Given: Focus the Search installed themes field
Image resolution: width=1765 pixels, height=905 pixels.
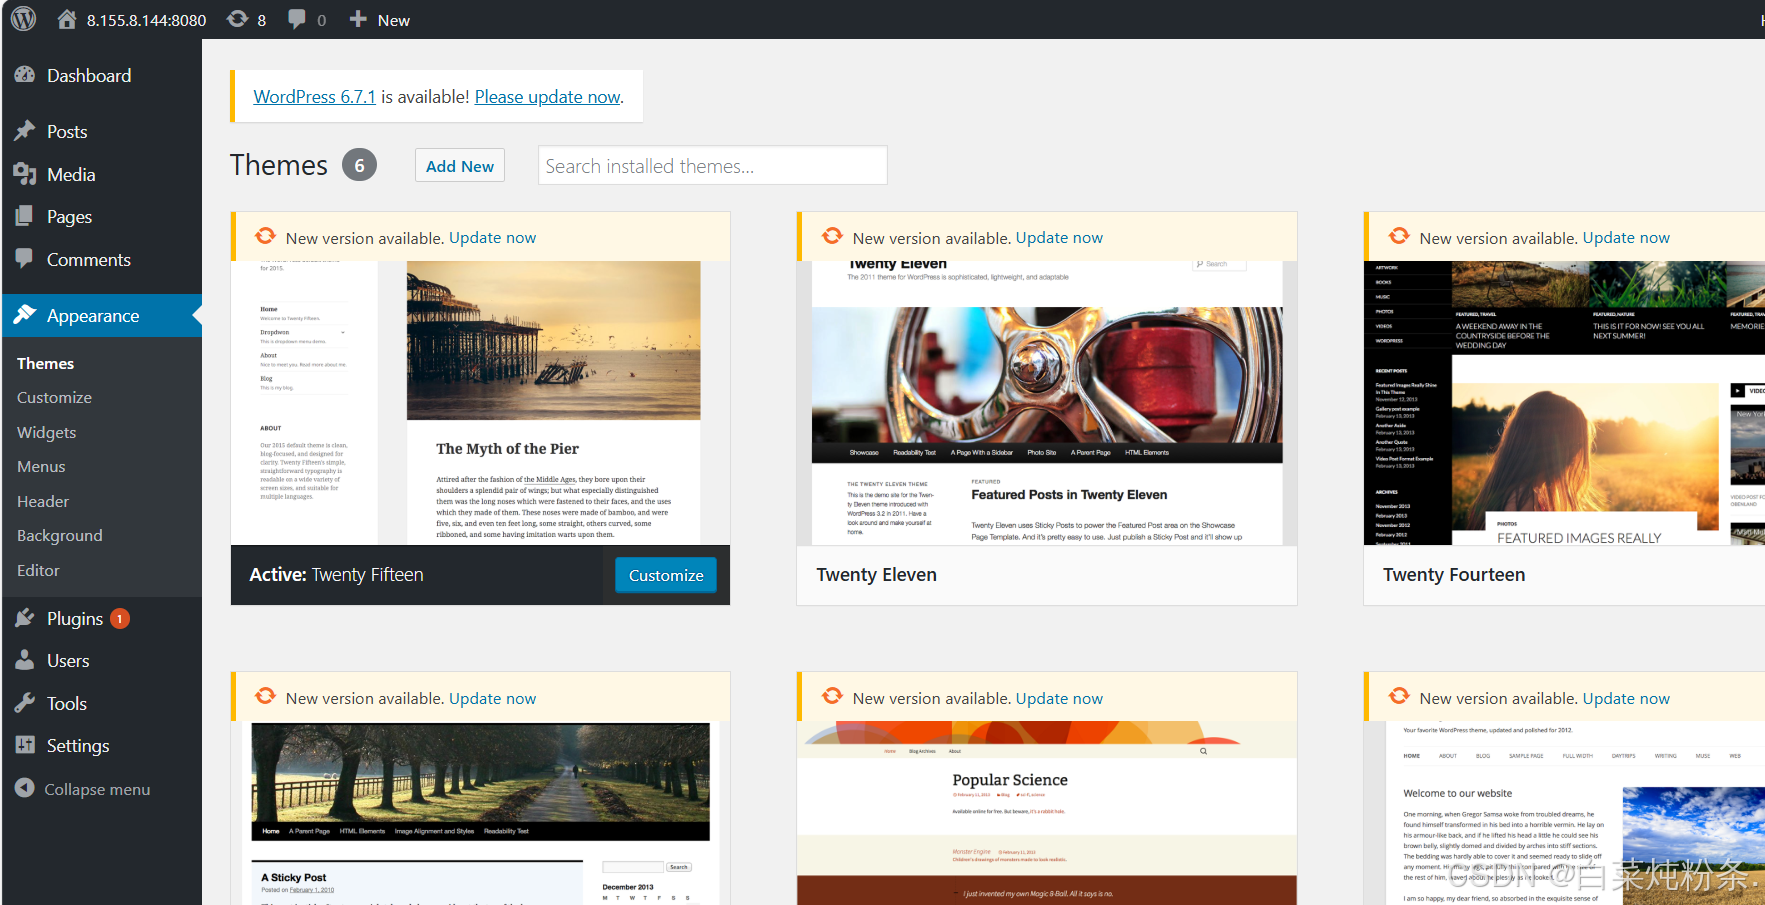Looking at the screenshot, I should (x=713, y=165).
